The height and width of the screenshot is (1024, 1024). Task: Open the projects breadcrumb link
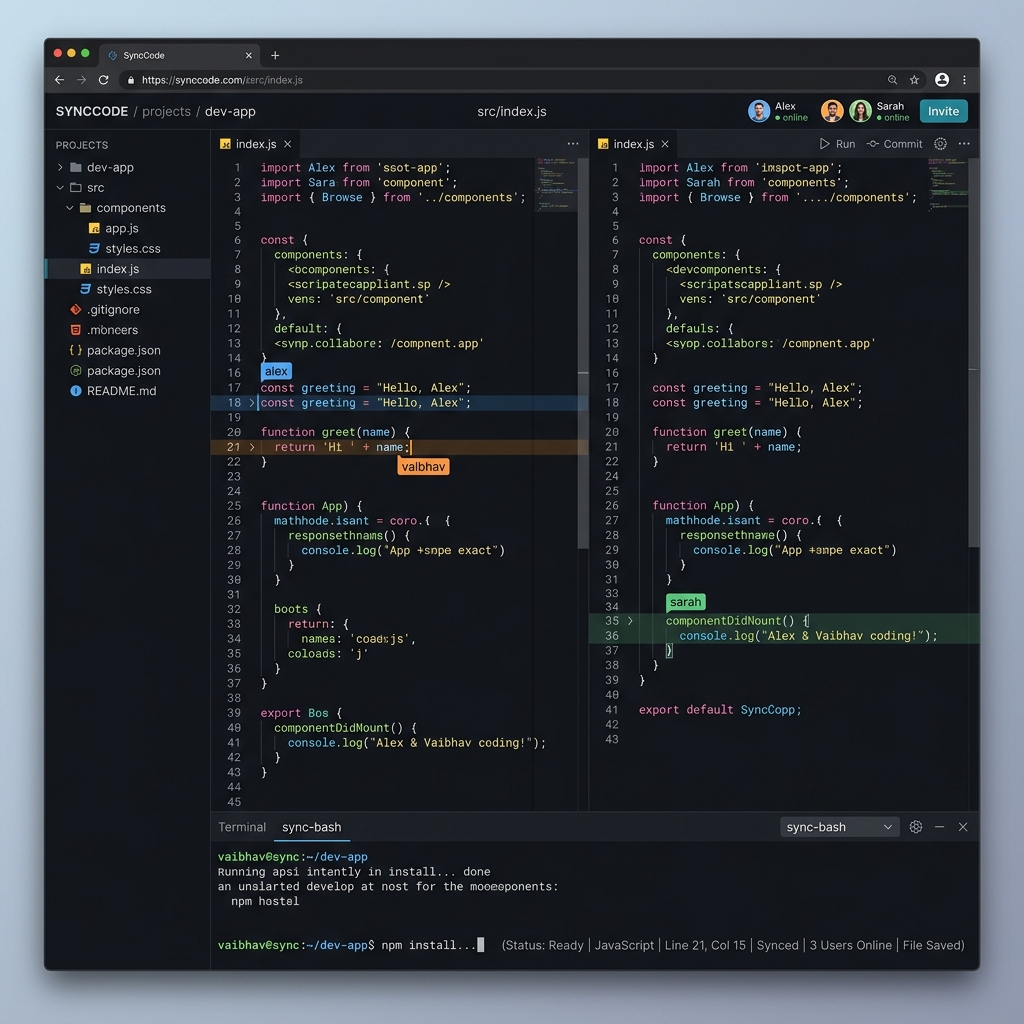point(167,112)
